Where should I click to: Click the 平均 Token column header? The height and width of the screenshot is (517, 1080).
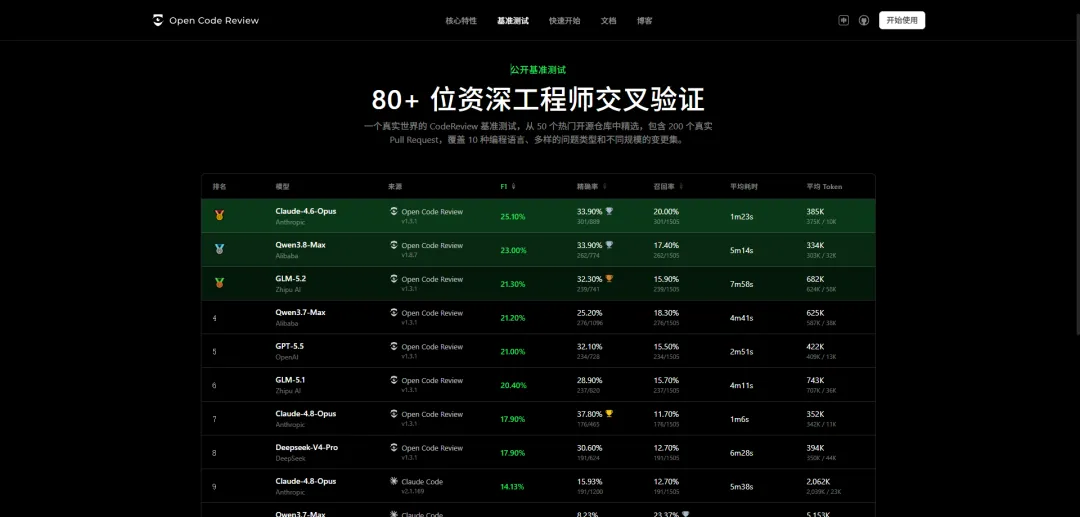(824, 187)
